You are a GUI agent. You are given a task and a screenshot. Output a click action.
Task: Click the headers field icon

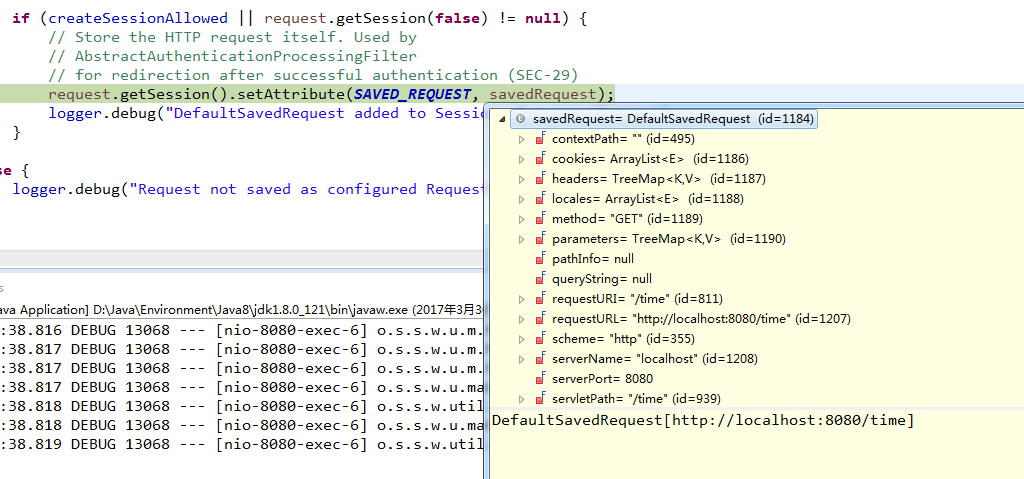click(540, 178)
